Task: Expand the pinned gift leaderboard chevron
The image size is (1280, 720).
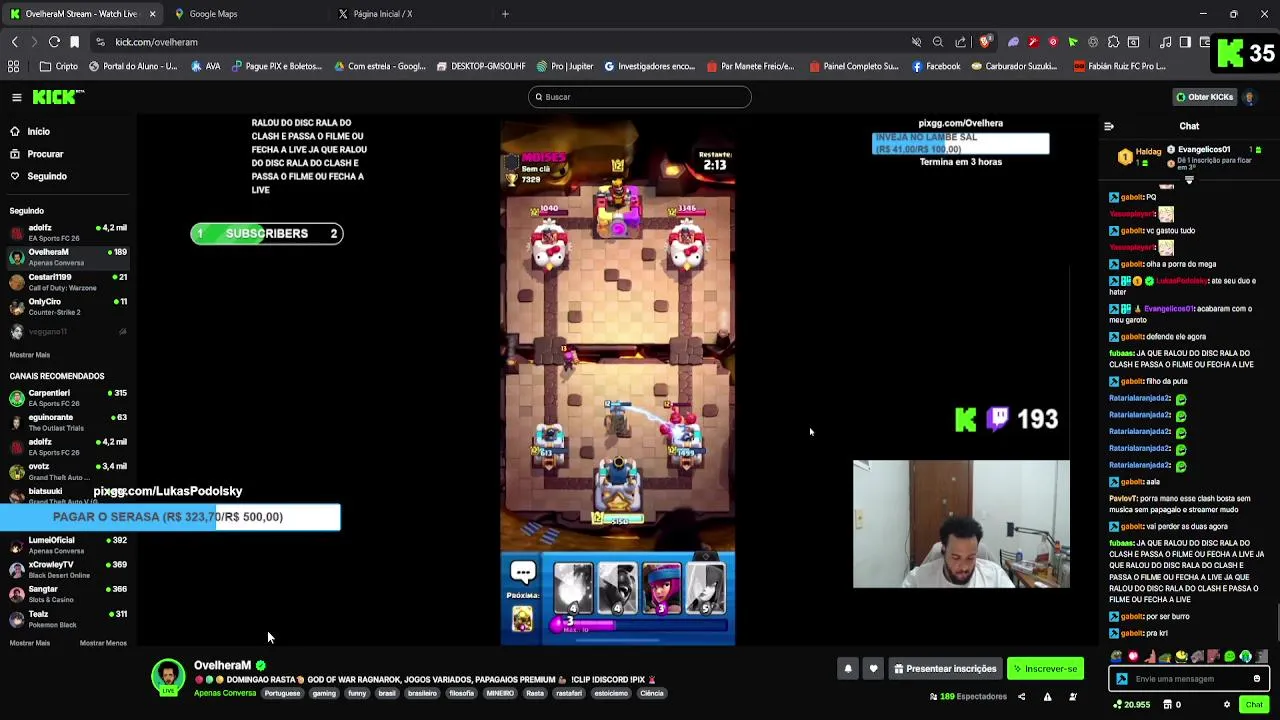Action: pos(1189,181)
